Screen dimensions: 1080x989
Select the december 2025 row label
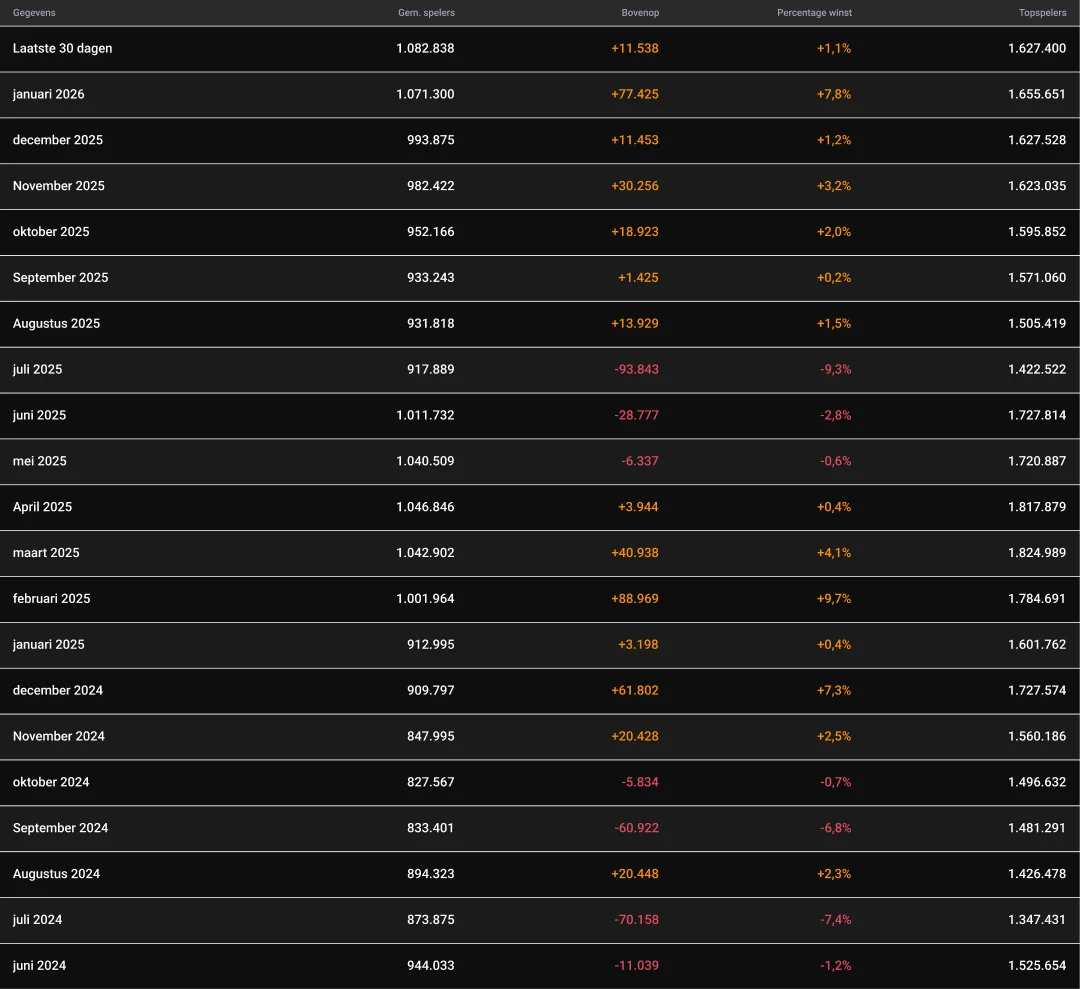pyautogui.click(x=57, y=140)
